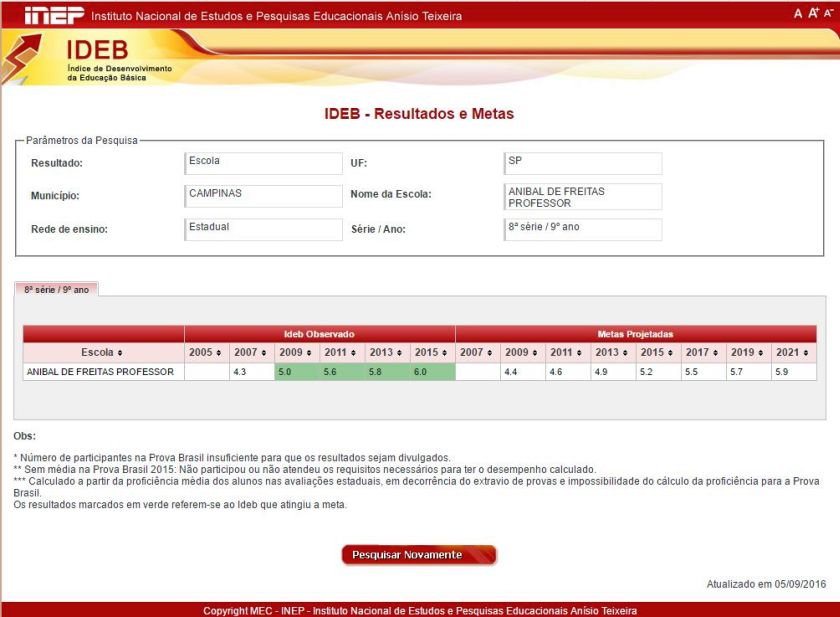This screenshot has height=617, width=840.
Task: Click IDEB - Resultados e Metas heading
Action: [419, 114]
